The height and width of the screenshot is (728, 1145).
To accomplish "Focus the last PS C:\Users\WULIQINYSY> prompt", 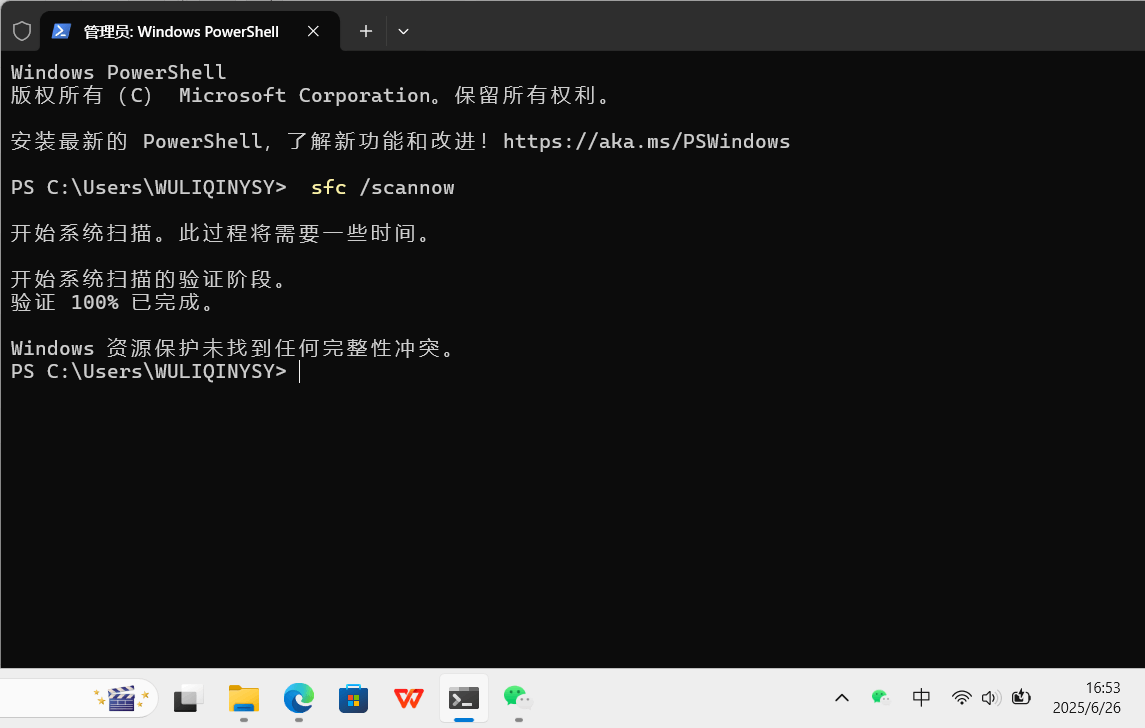I will pyautogui.click(x=149, y=372).
